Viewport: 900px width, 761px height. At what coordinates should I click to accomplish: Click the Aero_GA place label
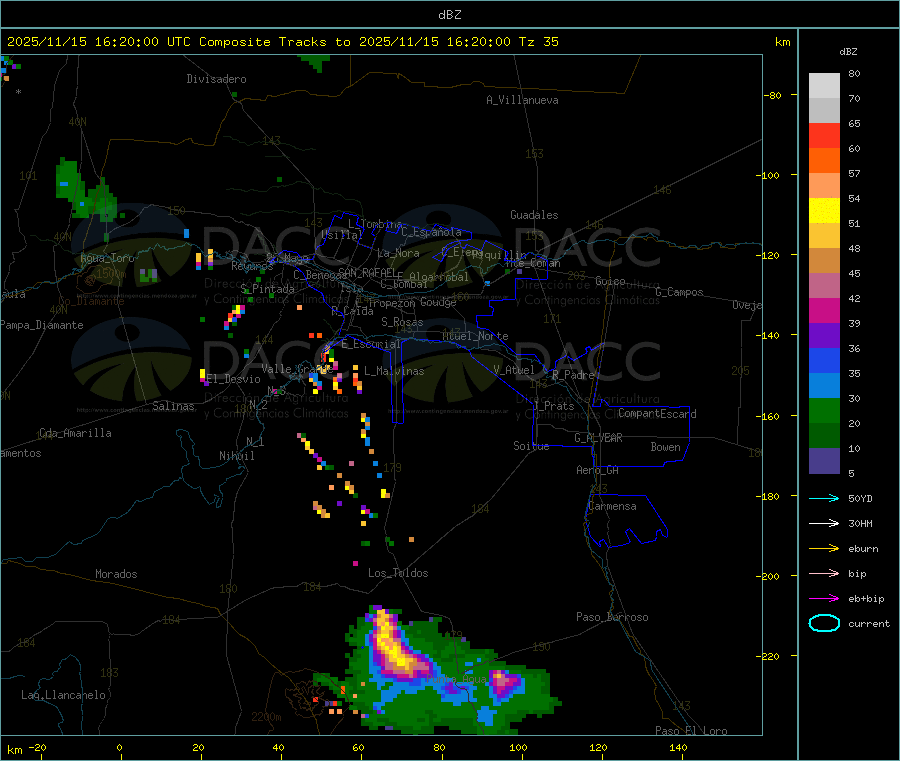(x=597, y=470)
